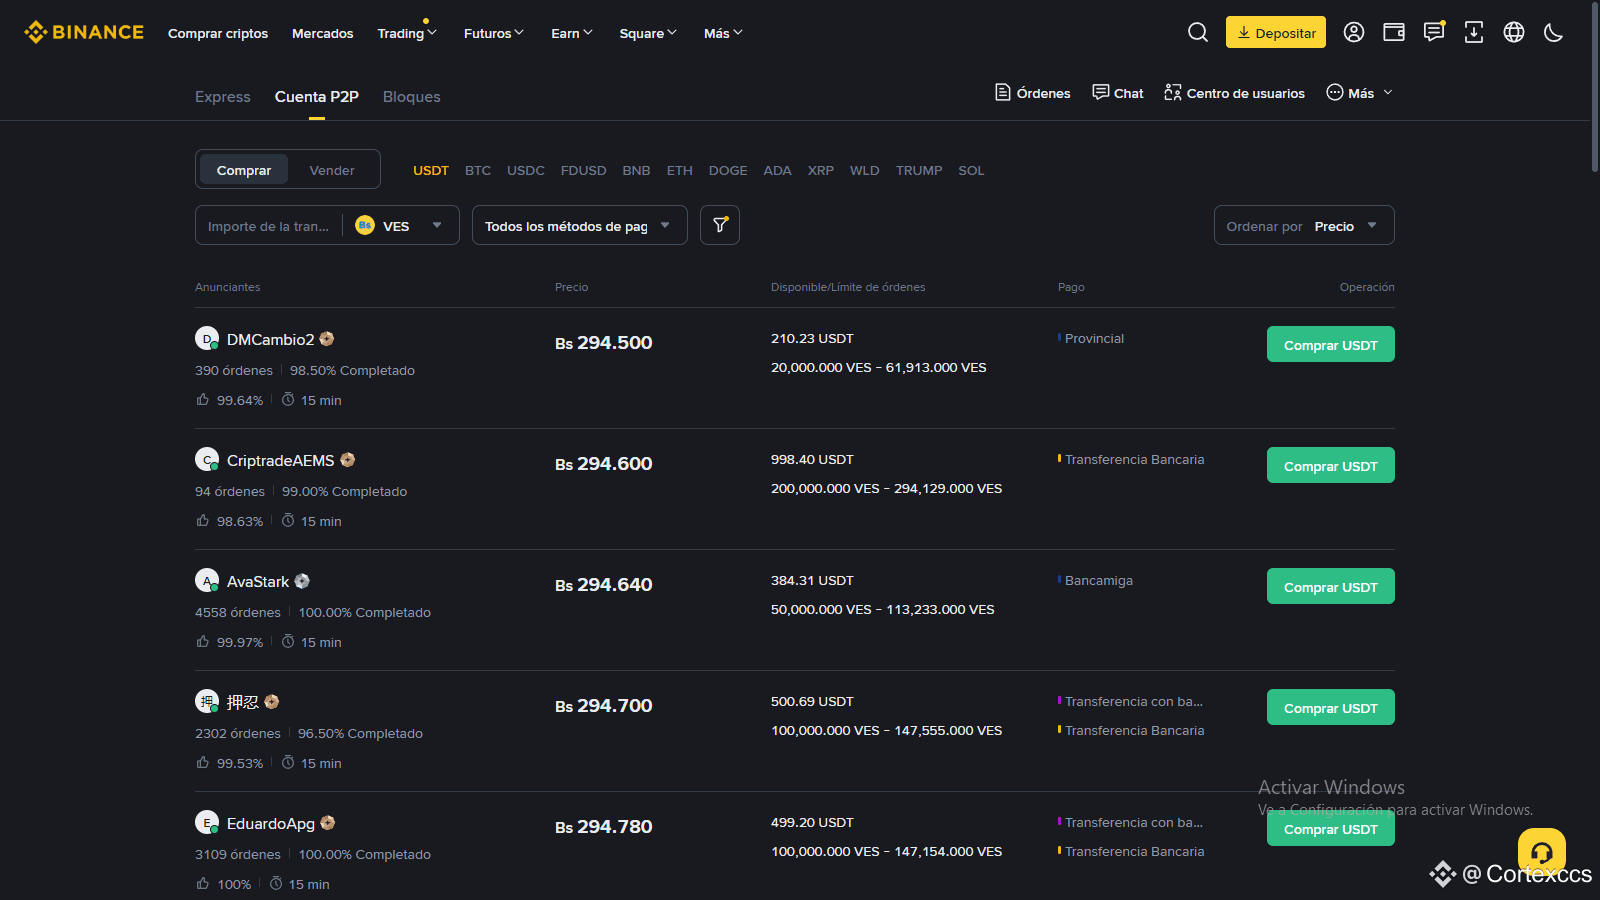Expand the top navigation Más menu
The width and height of the screenshot is (1600, 900).
point(723,33)
